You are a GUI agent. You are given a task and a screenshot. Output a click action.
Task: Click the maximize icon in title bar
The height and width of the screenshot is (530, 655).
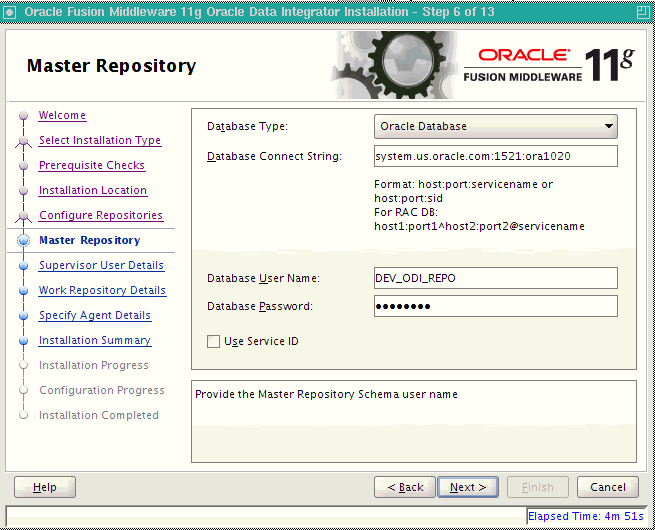(x=643, y=12)
